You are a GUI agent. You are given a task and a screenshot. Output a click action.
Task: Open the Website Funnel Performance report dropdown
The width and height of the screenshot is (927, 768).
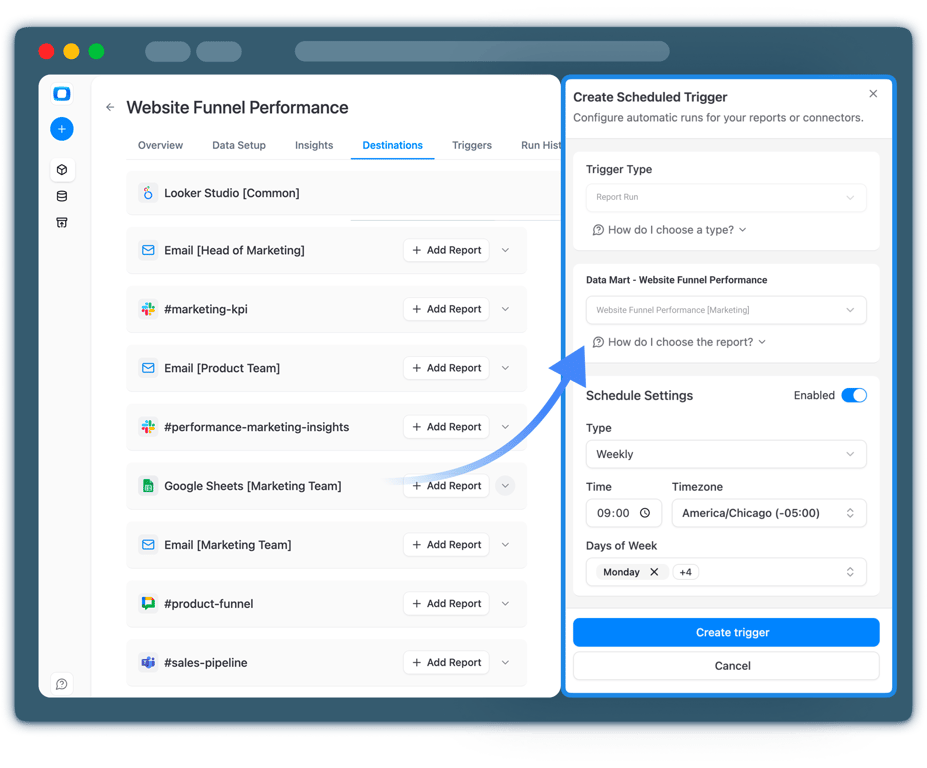[726, 310]
